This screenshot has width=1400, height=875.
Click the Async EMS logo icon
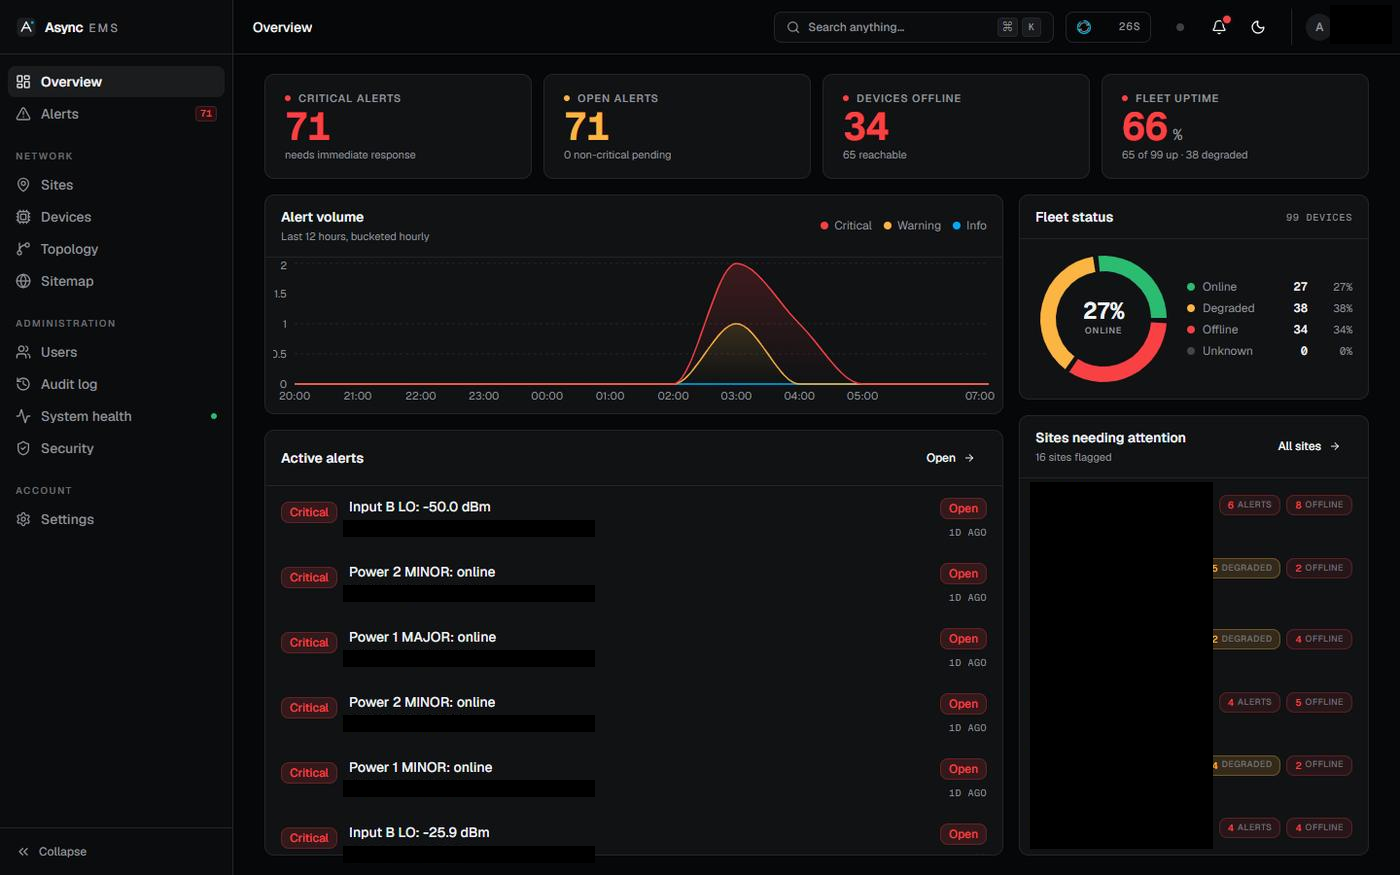pyautogui.click(x=27, y=27)
